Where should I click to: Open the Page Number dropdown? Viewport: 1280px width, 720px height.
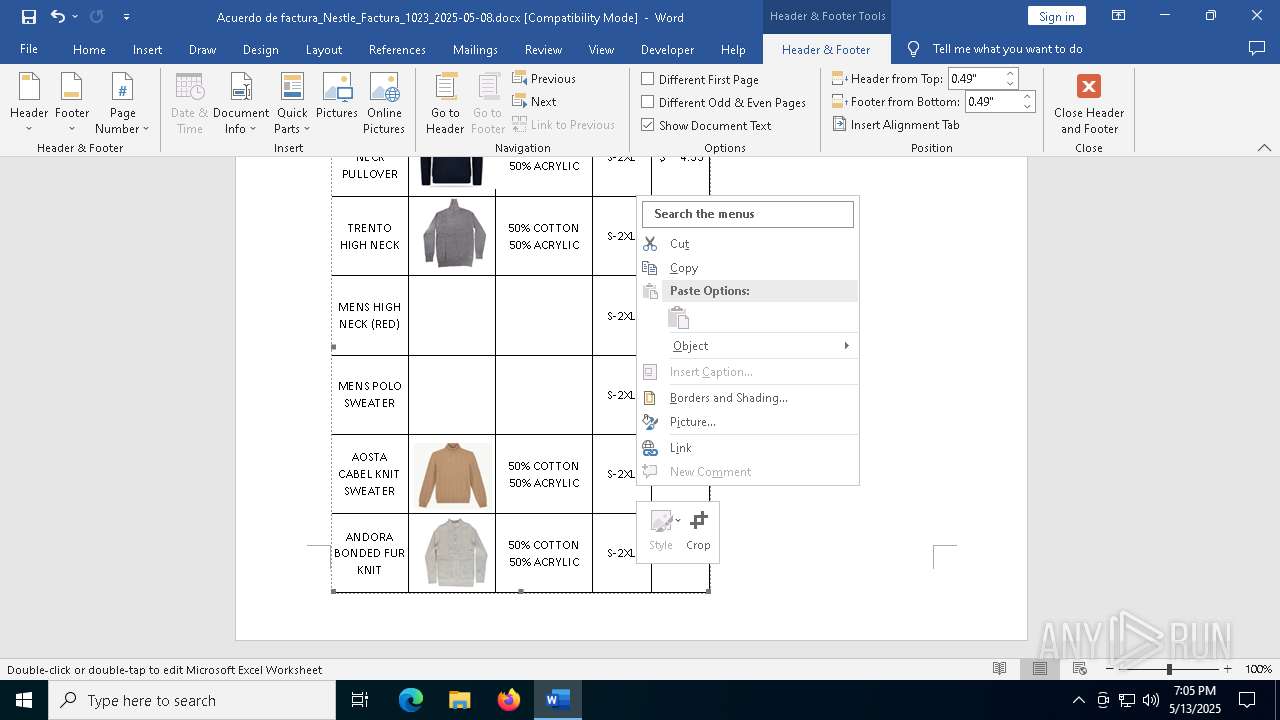[122, 103]
